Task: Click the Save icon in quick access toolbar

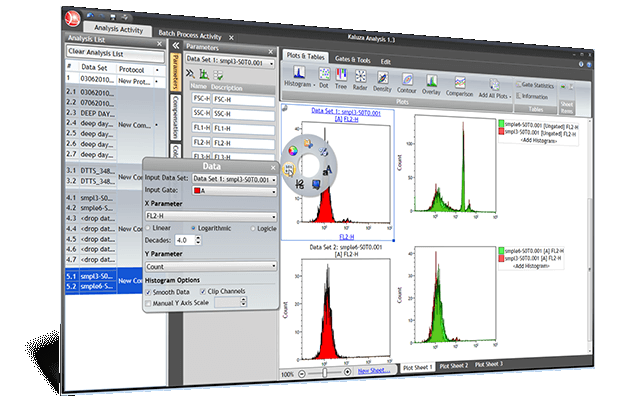Action: pyautogui.click(x=113, y=17)
